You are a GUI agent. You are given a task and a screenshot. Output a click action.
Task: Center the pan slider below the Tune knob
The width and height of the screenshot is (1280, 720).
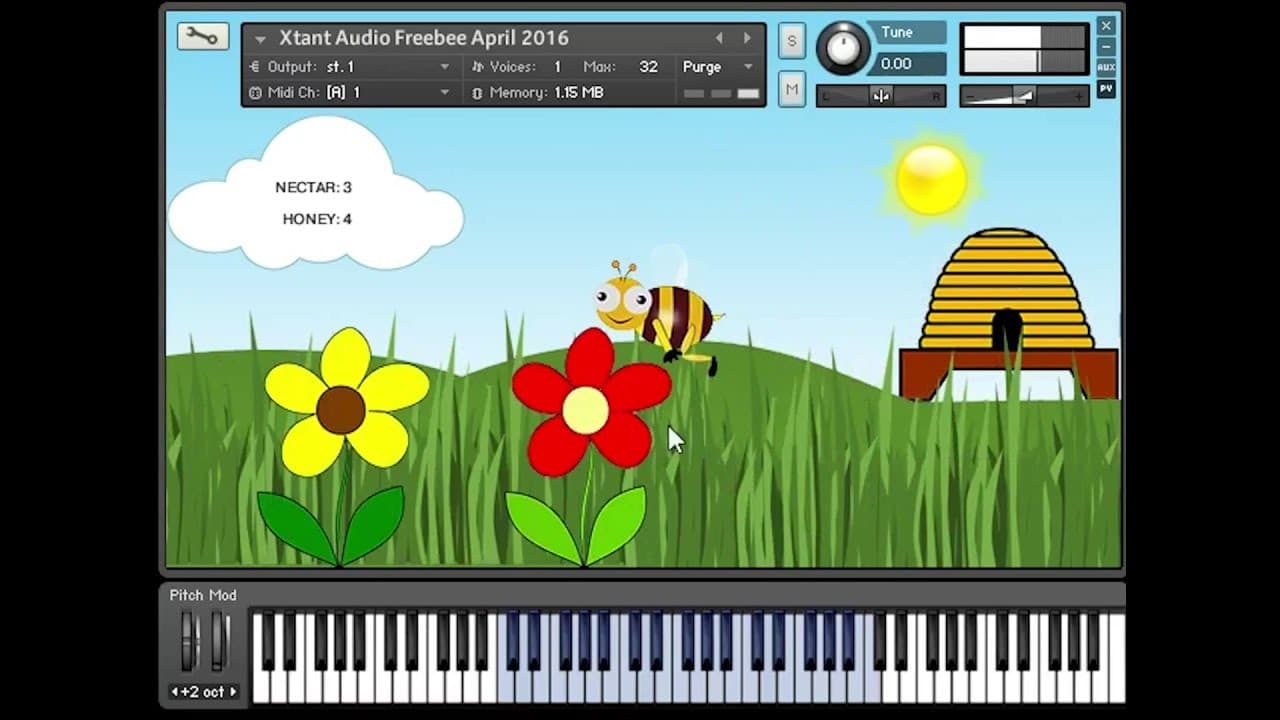coord(881,95)
